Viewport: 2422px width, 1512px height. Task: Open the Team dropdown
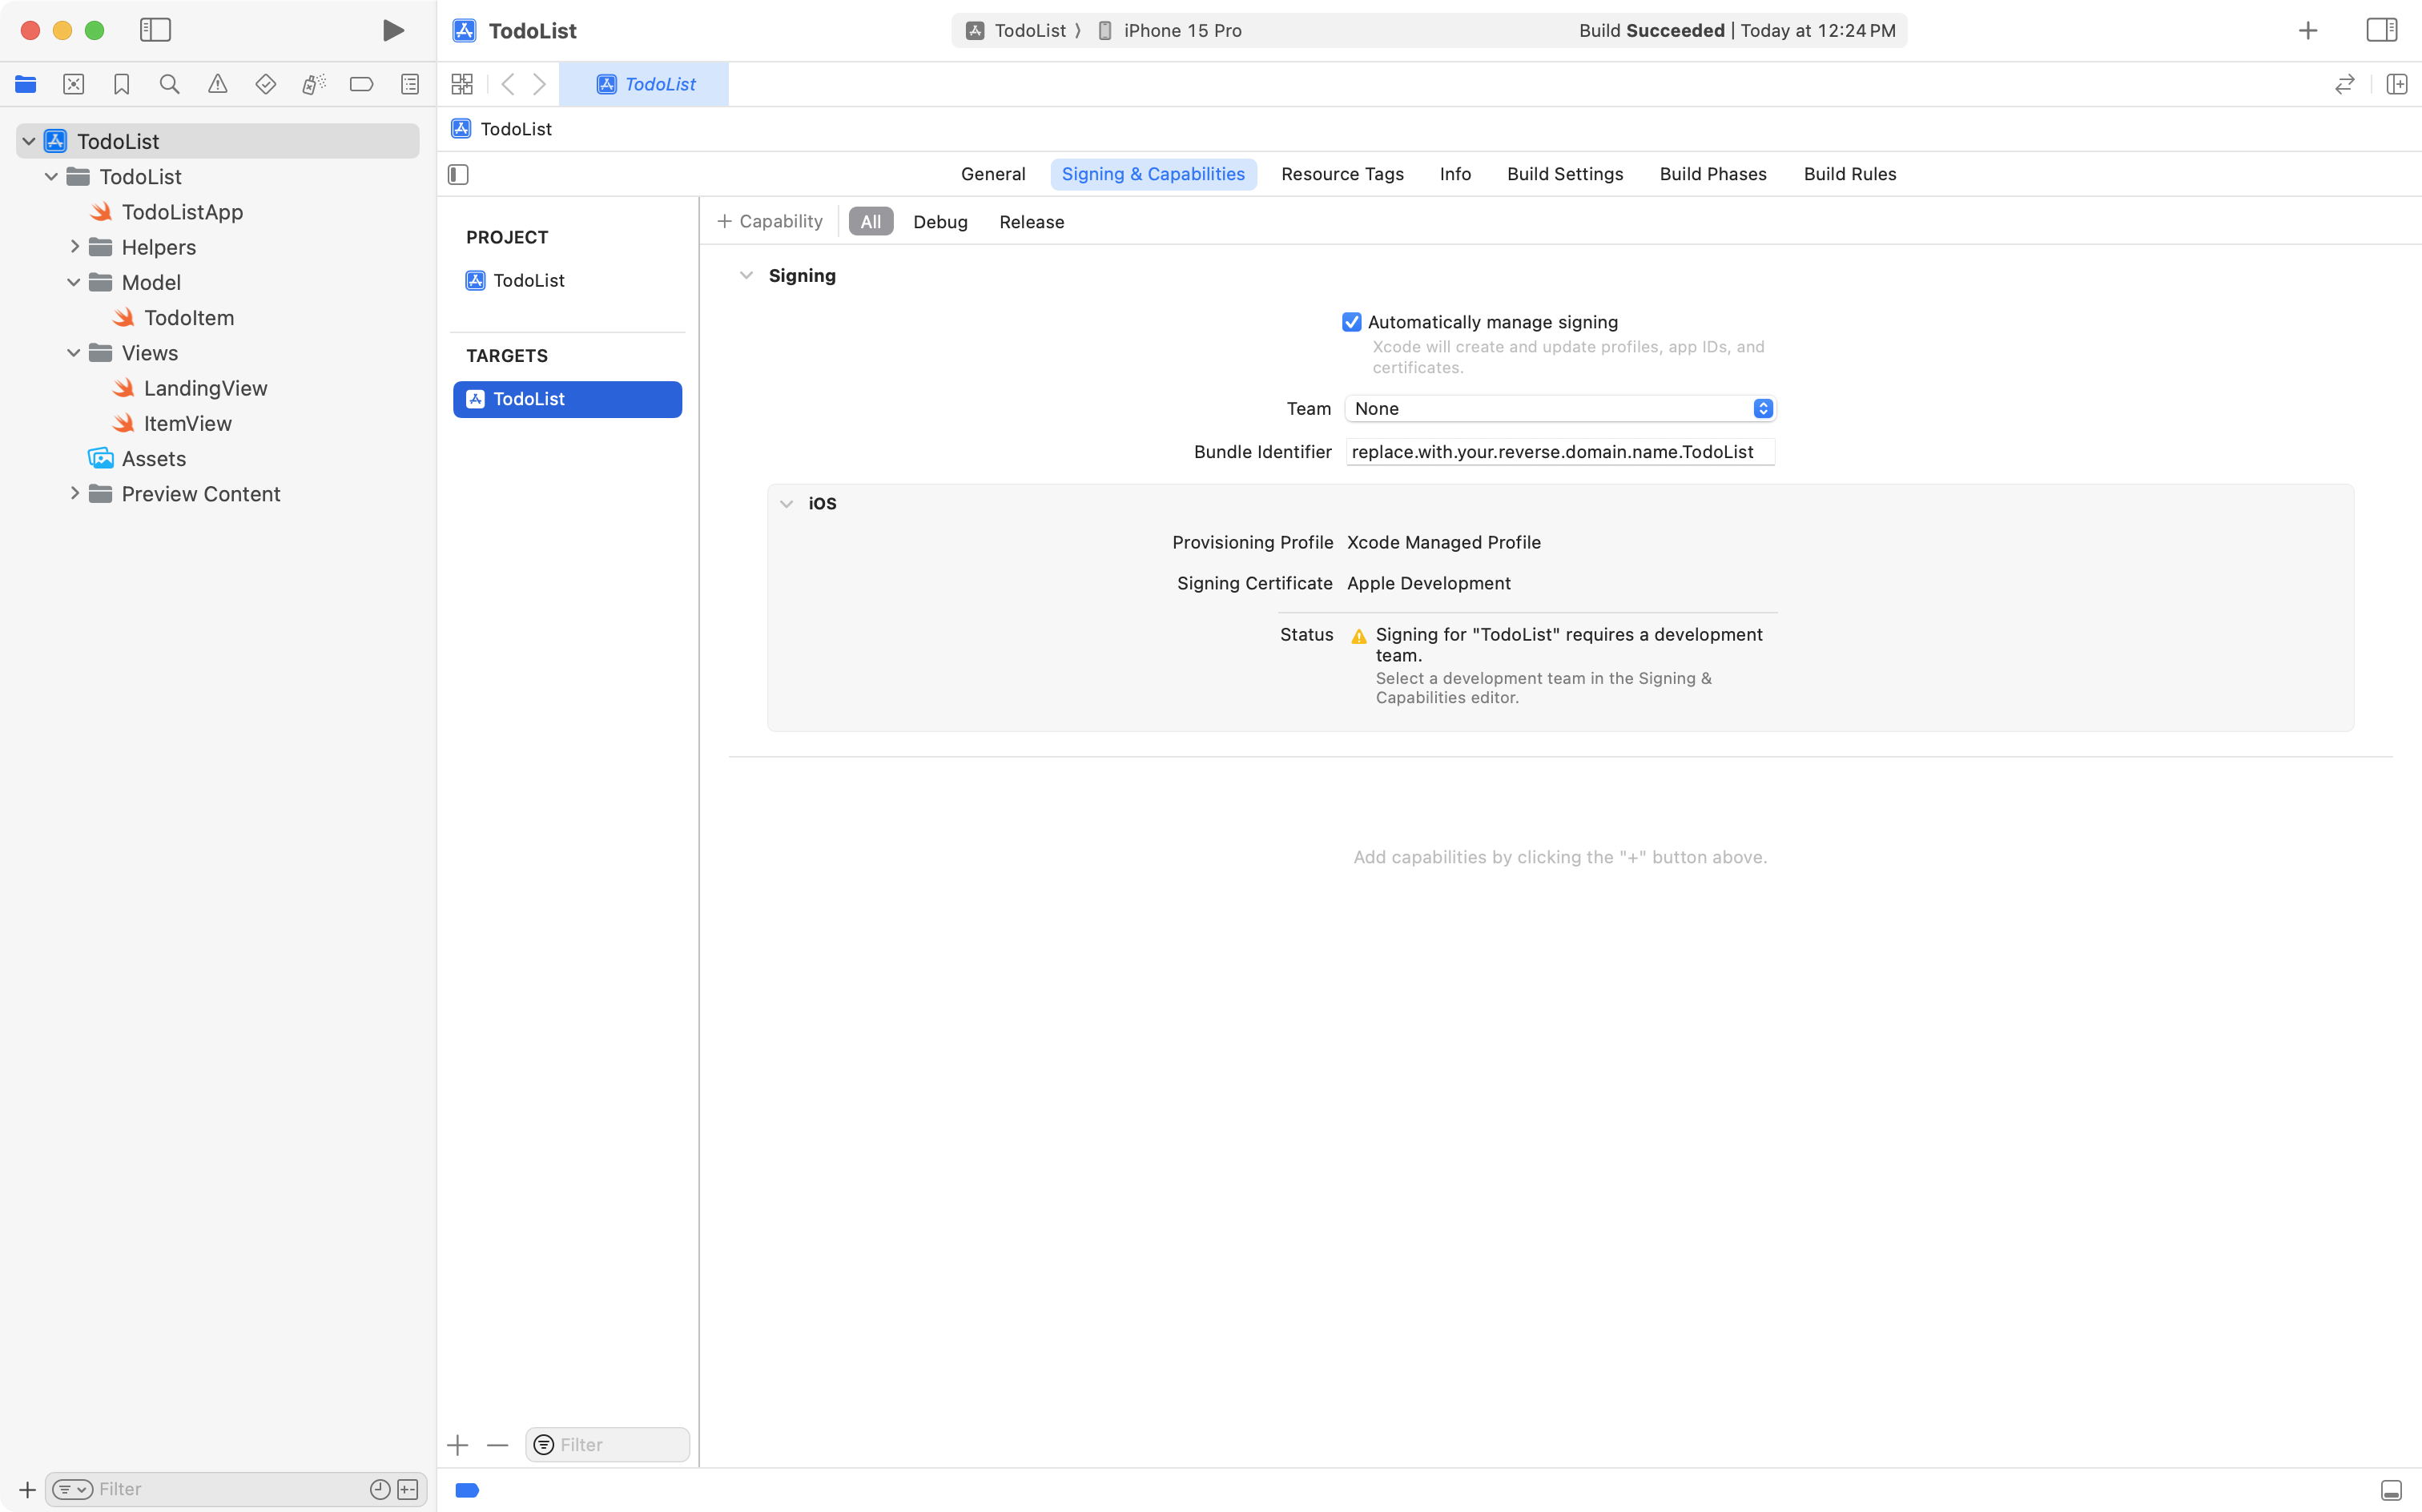click(x=1560, y=409)
